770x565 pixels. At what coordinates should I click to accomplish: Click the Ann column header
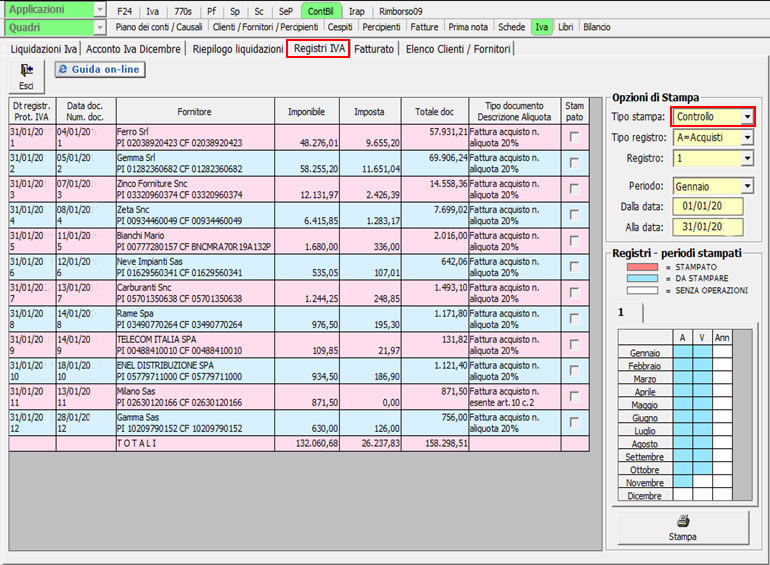(722, 338)
